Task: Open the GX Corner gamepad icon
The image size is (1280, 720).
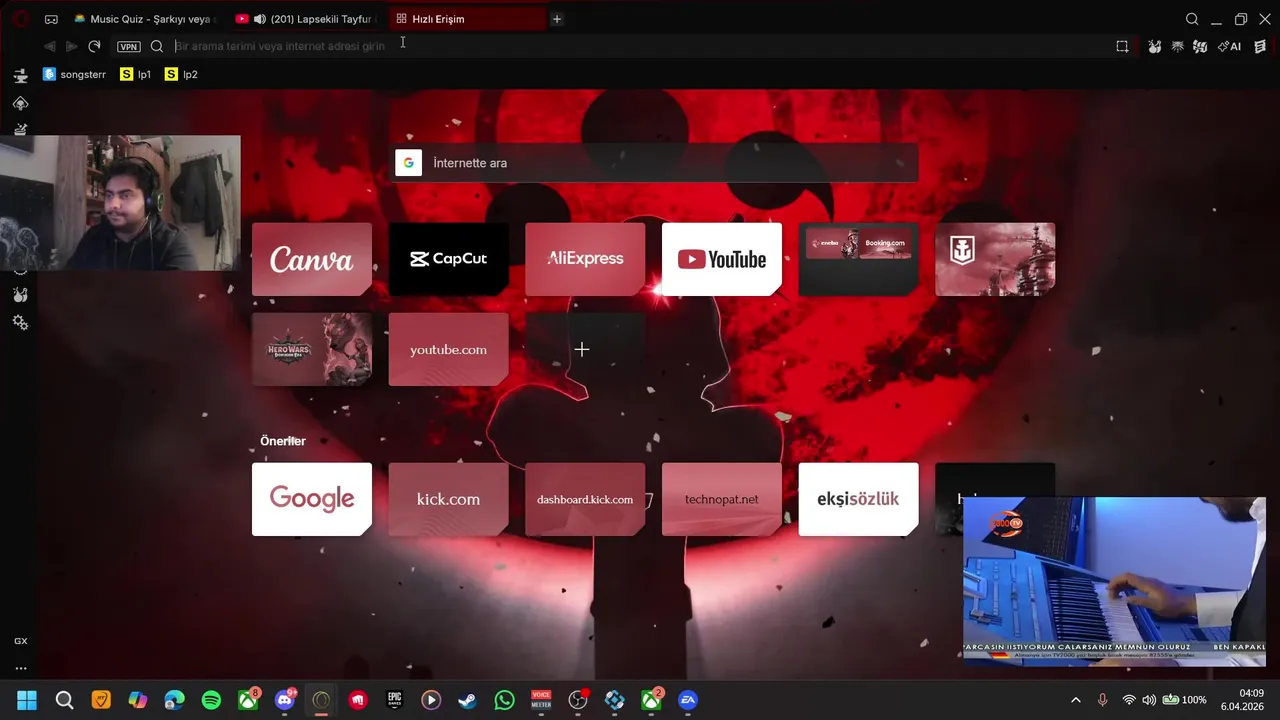Action: 51,19
